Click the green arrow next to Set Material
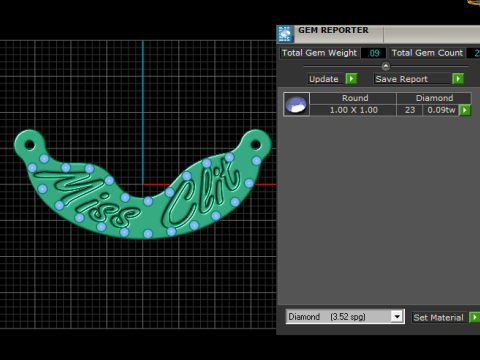 click(x=474, y=317)
